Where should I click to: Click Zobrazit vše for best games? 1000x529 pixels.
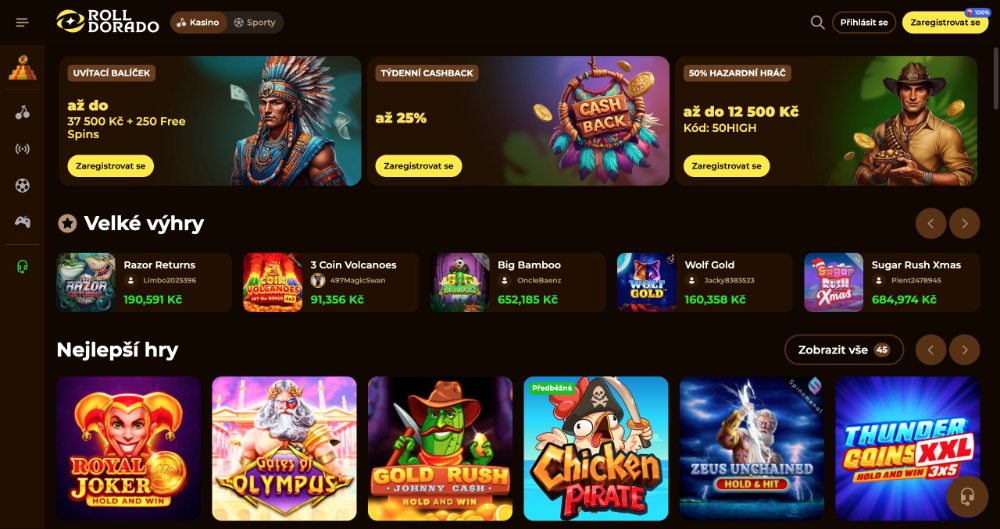pyautogui.click(x=844, y=350)
